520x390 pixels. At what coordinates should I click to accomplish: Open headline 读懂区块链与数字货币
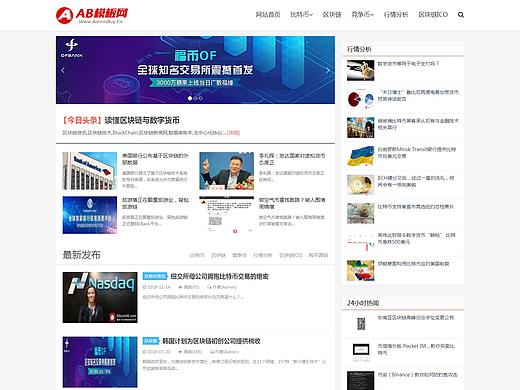142,120
